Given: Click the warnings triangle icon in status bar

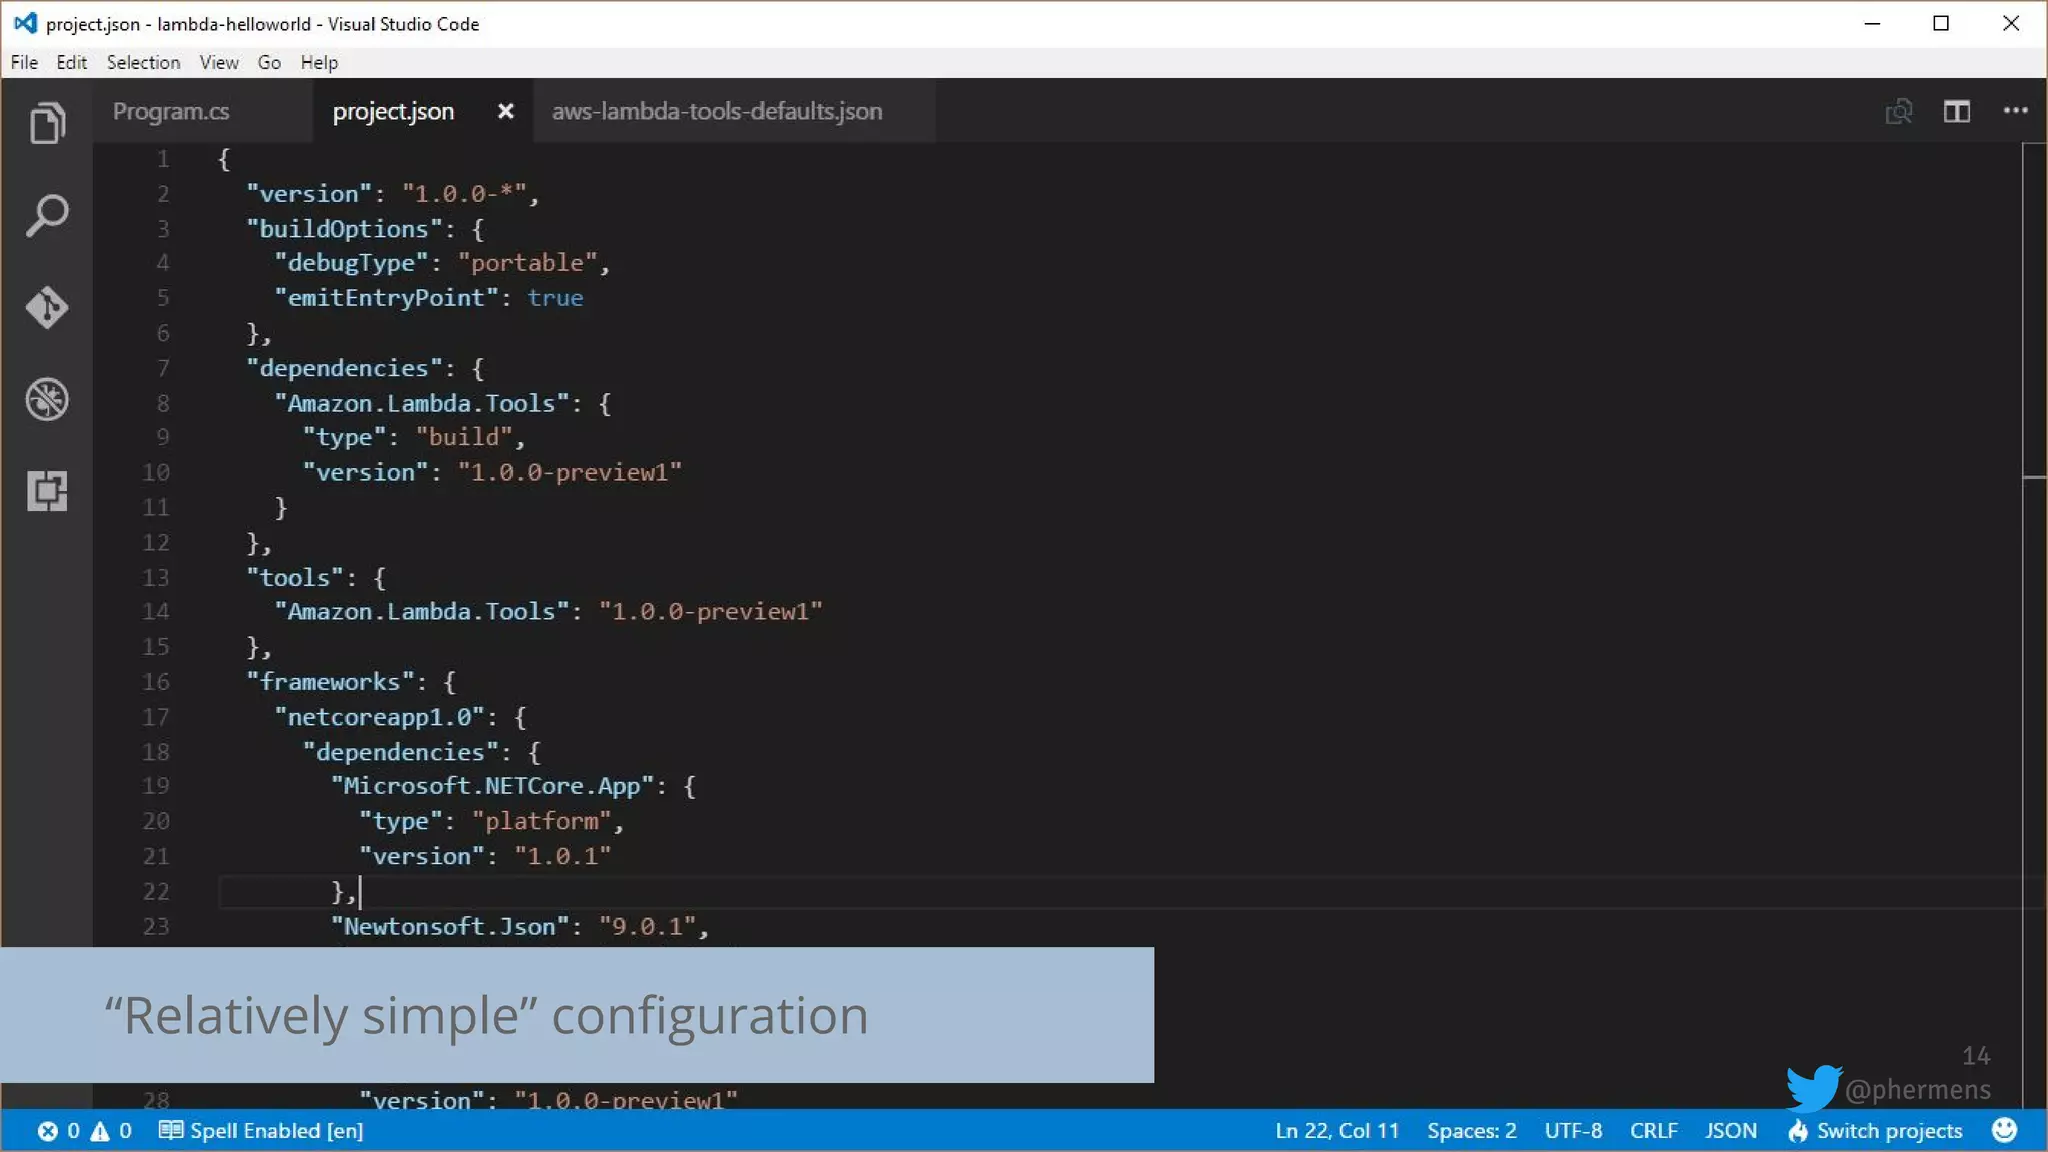Looking at the screenshot, I should pyautogui.click(x=100, y=1131).
